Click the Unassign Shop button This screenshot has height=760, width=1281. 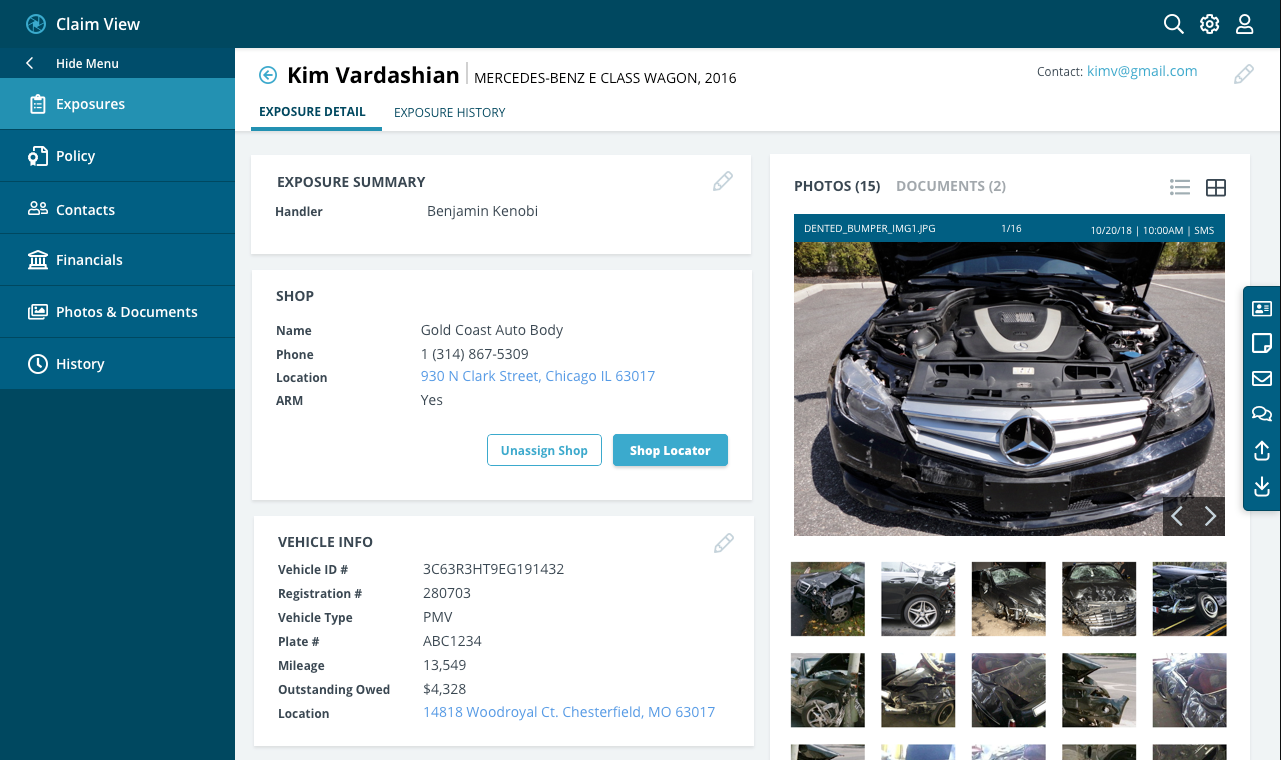point(544,450)
